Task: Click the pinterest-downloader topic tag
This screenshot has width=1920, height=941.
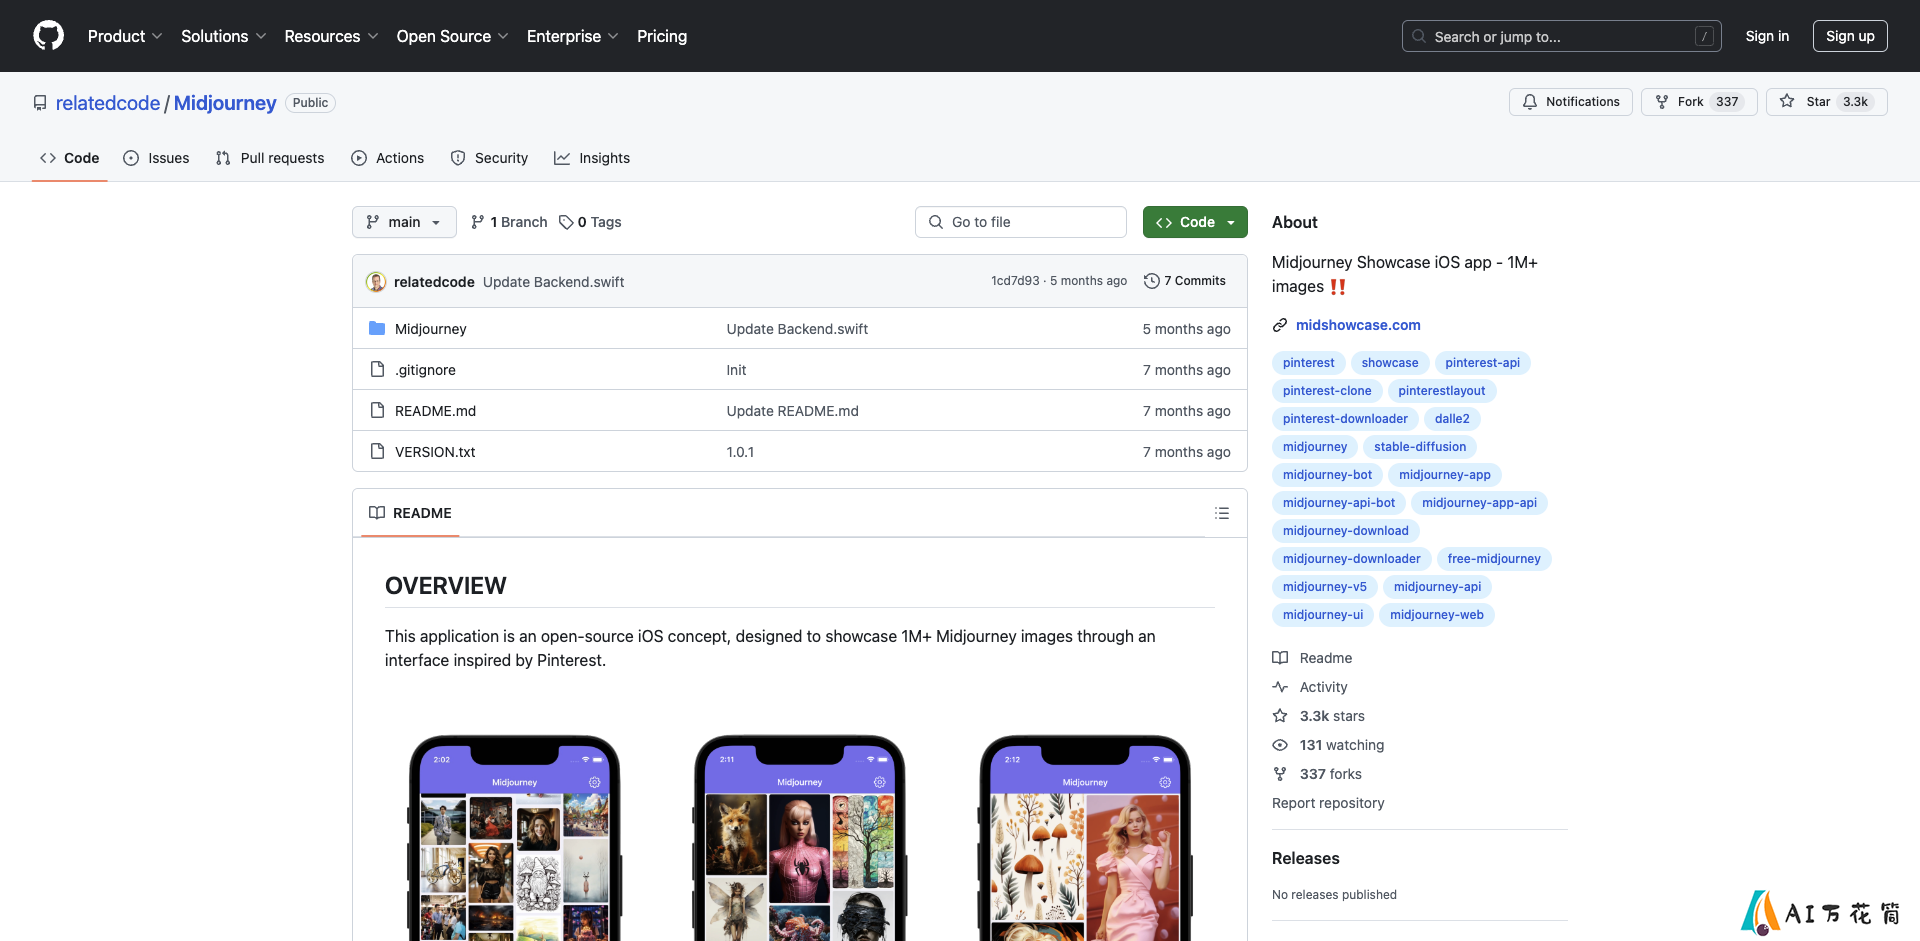Action: point(1345,419)
